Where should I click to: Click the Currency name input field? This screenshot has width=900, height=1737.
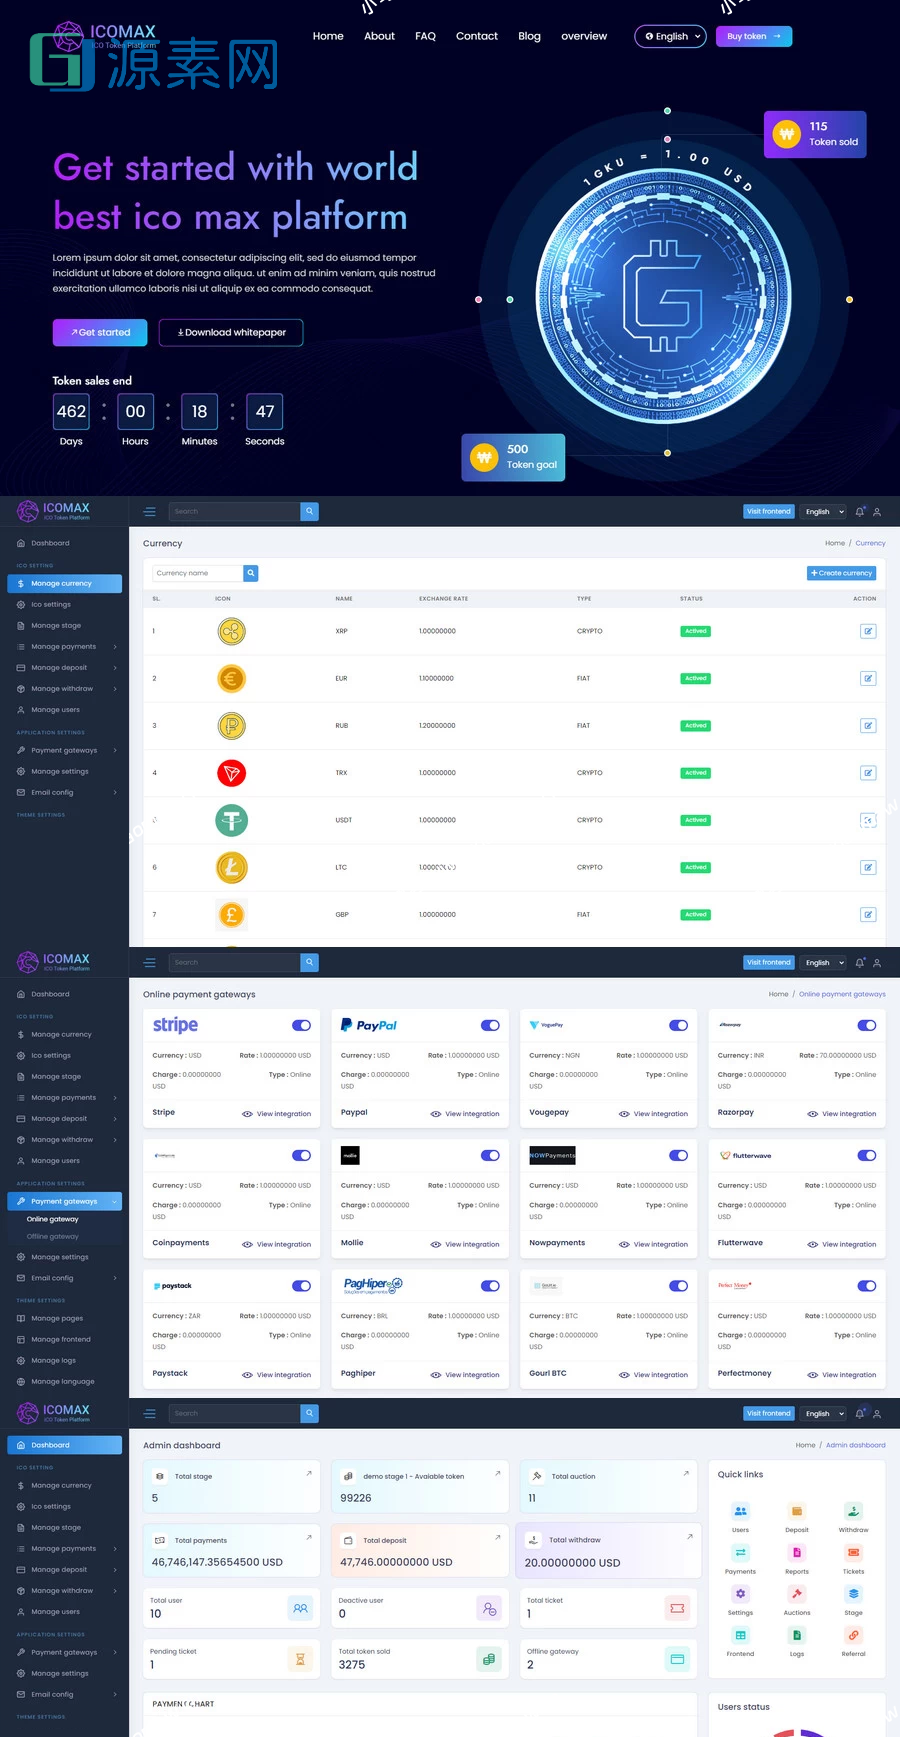pyautogui.click(x=197, y=573)
